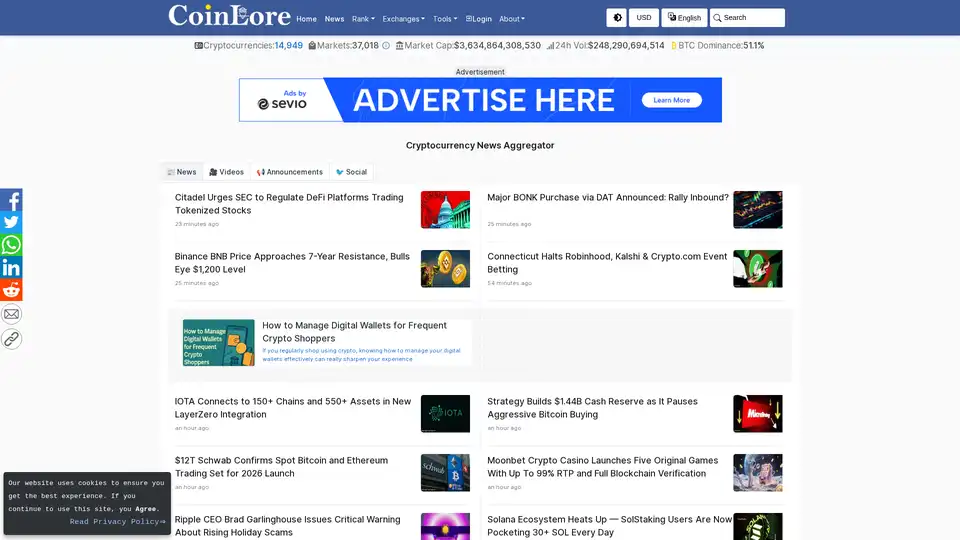Open IOTA Connects to 150+ Chains article

pyautogui.click(x=293, y=408)
